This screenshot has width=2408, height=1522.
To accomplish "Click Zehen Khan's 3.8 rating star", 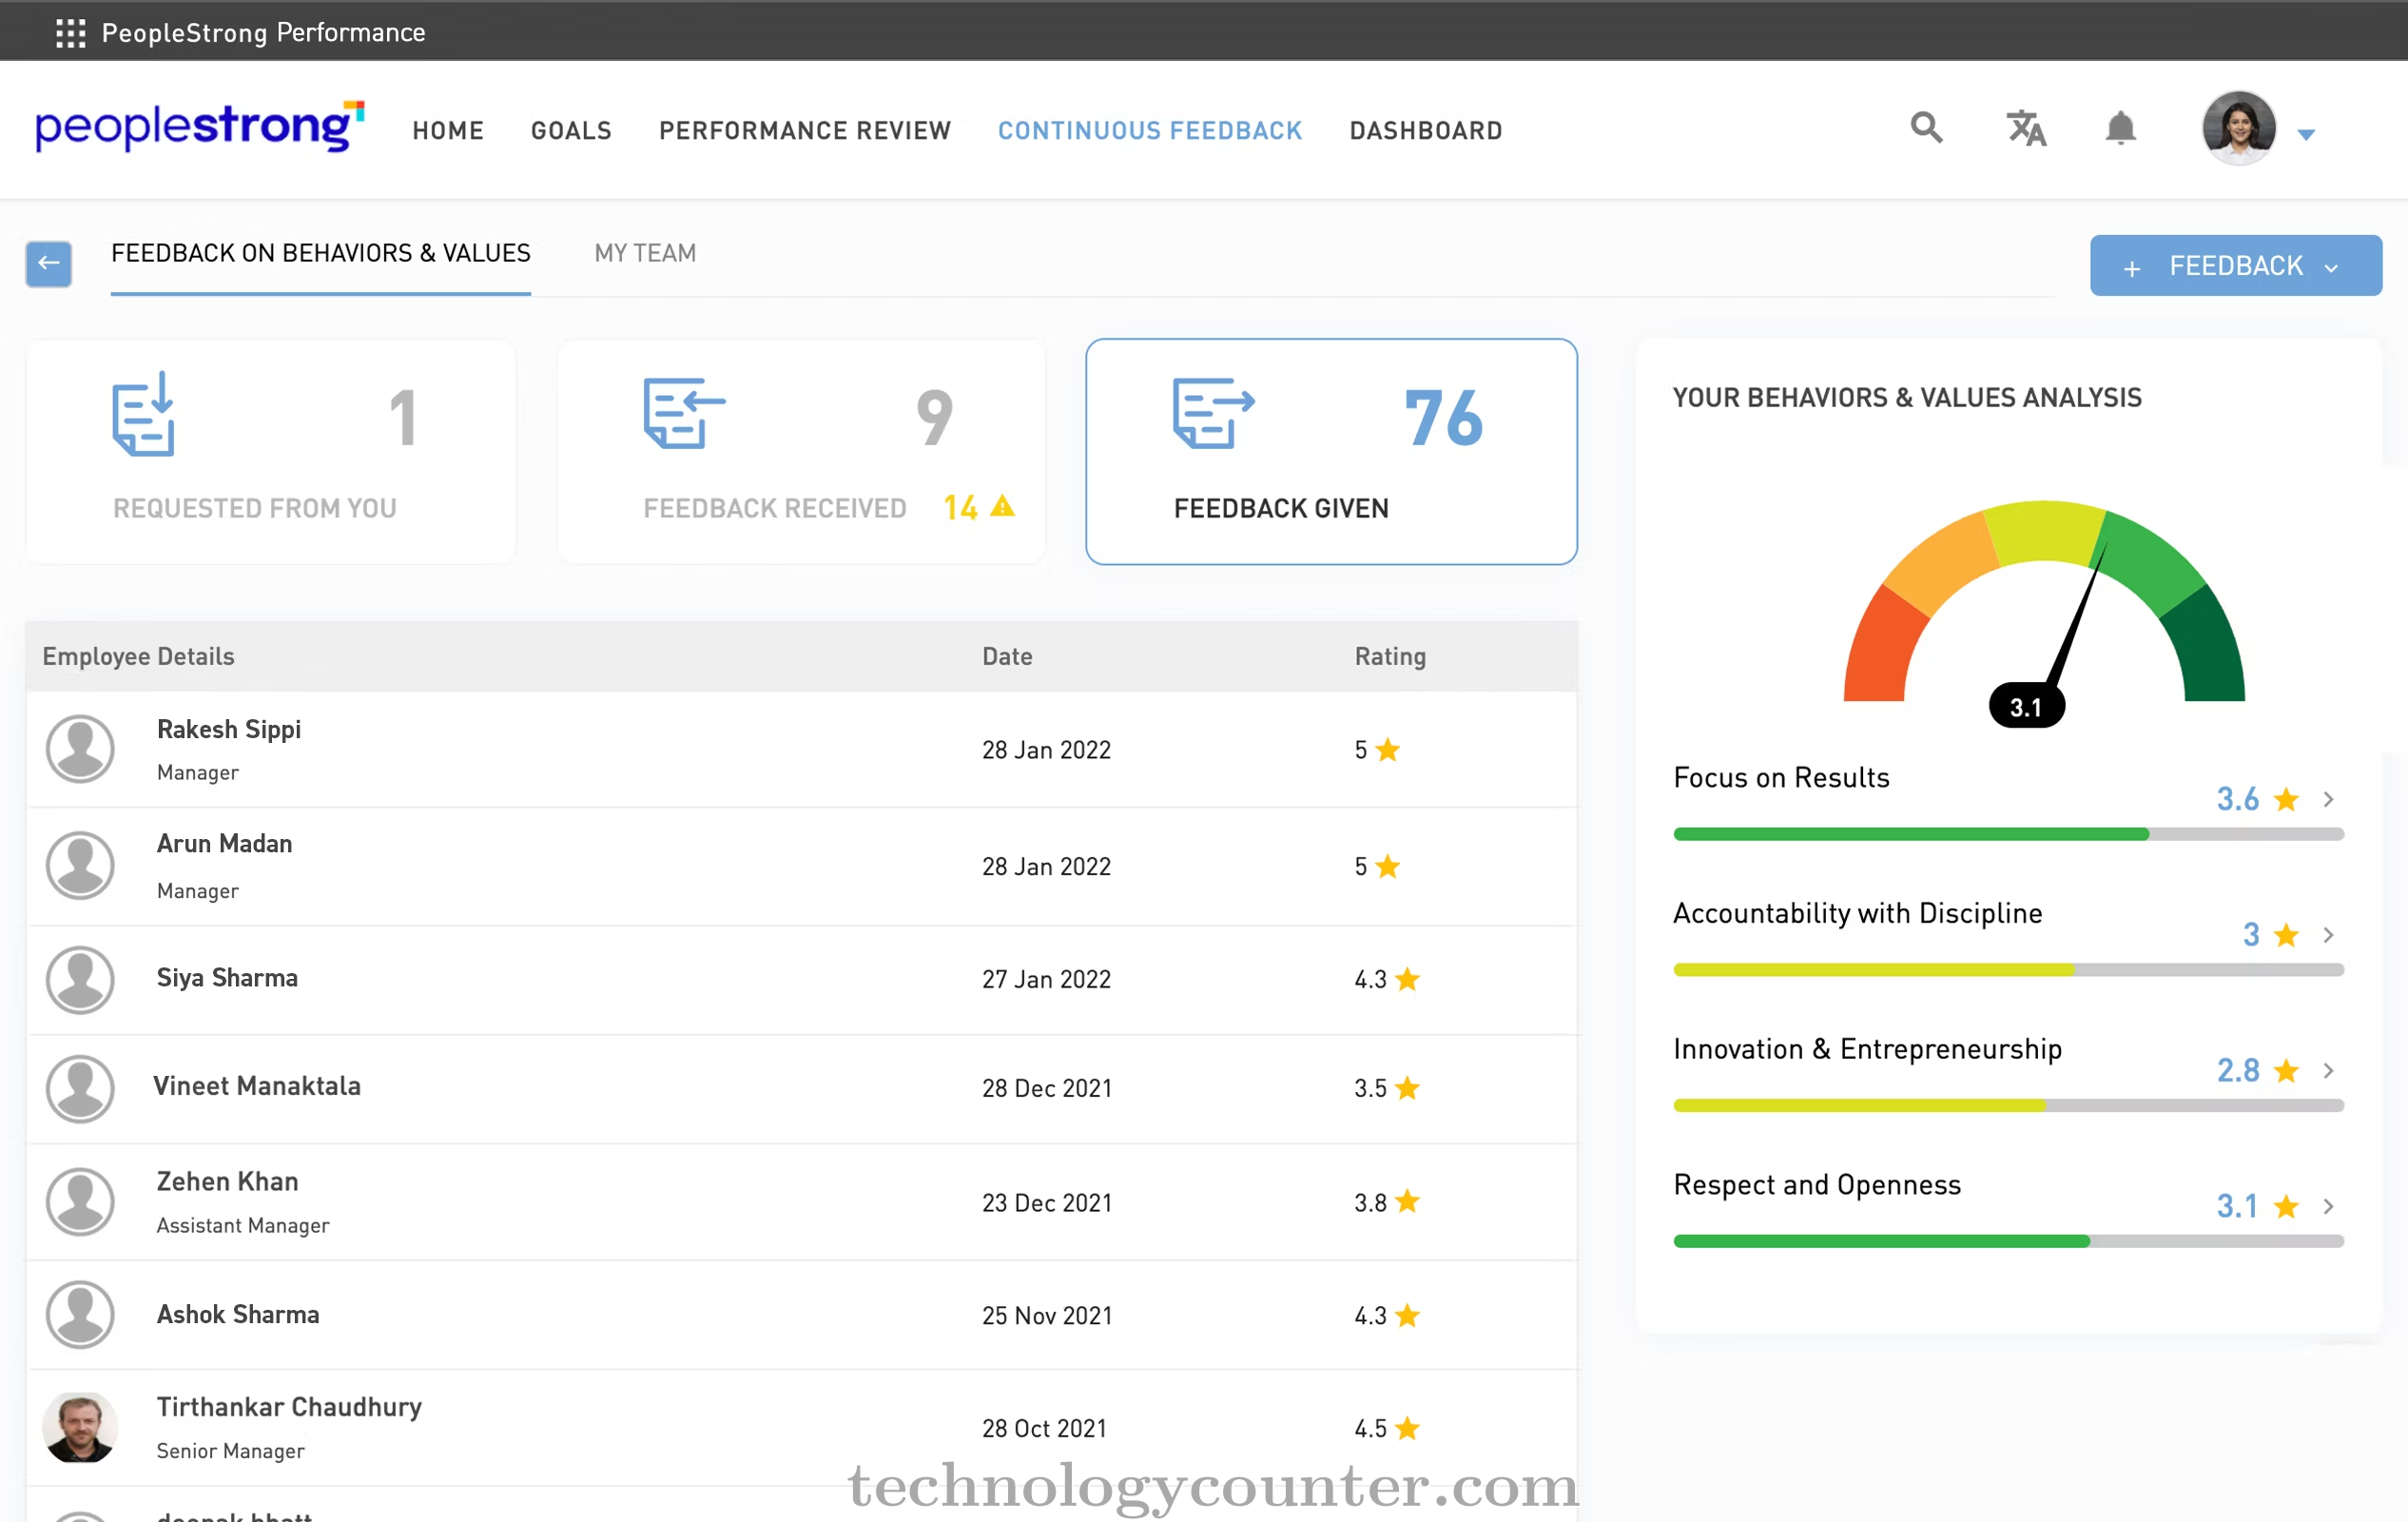I will coord(1407,1200).
